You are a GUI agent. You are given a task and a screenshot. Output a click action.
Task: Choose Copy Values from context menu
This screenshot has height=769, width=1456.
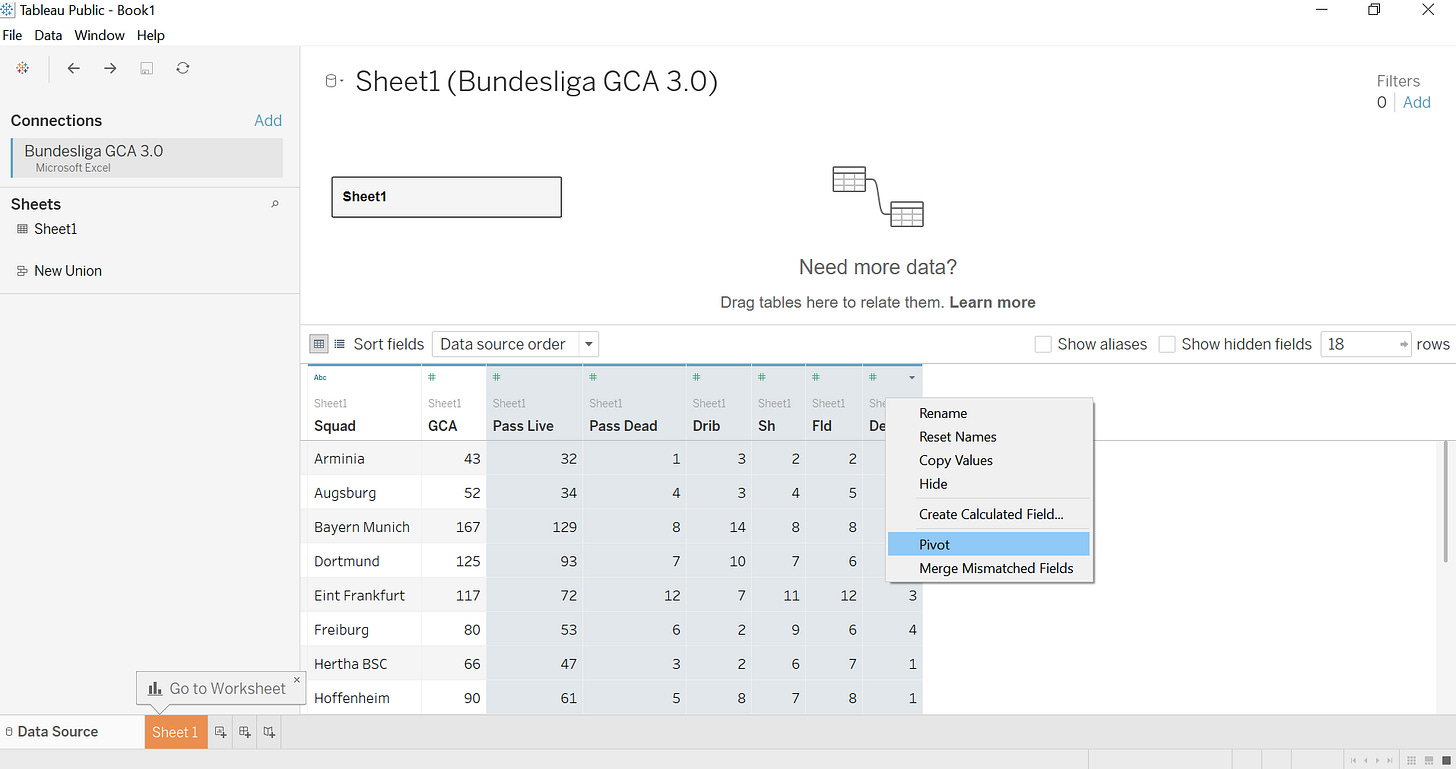click(x=989, y=461)
